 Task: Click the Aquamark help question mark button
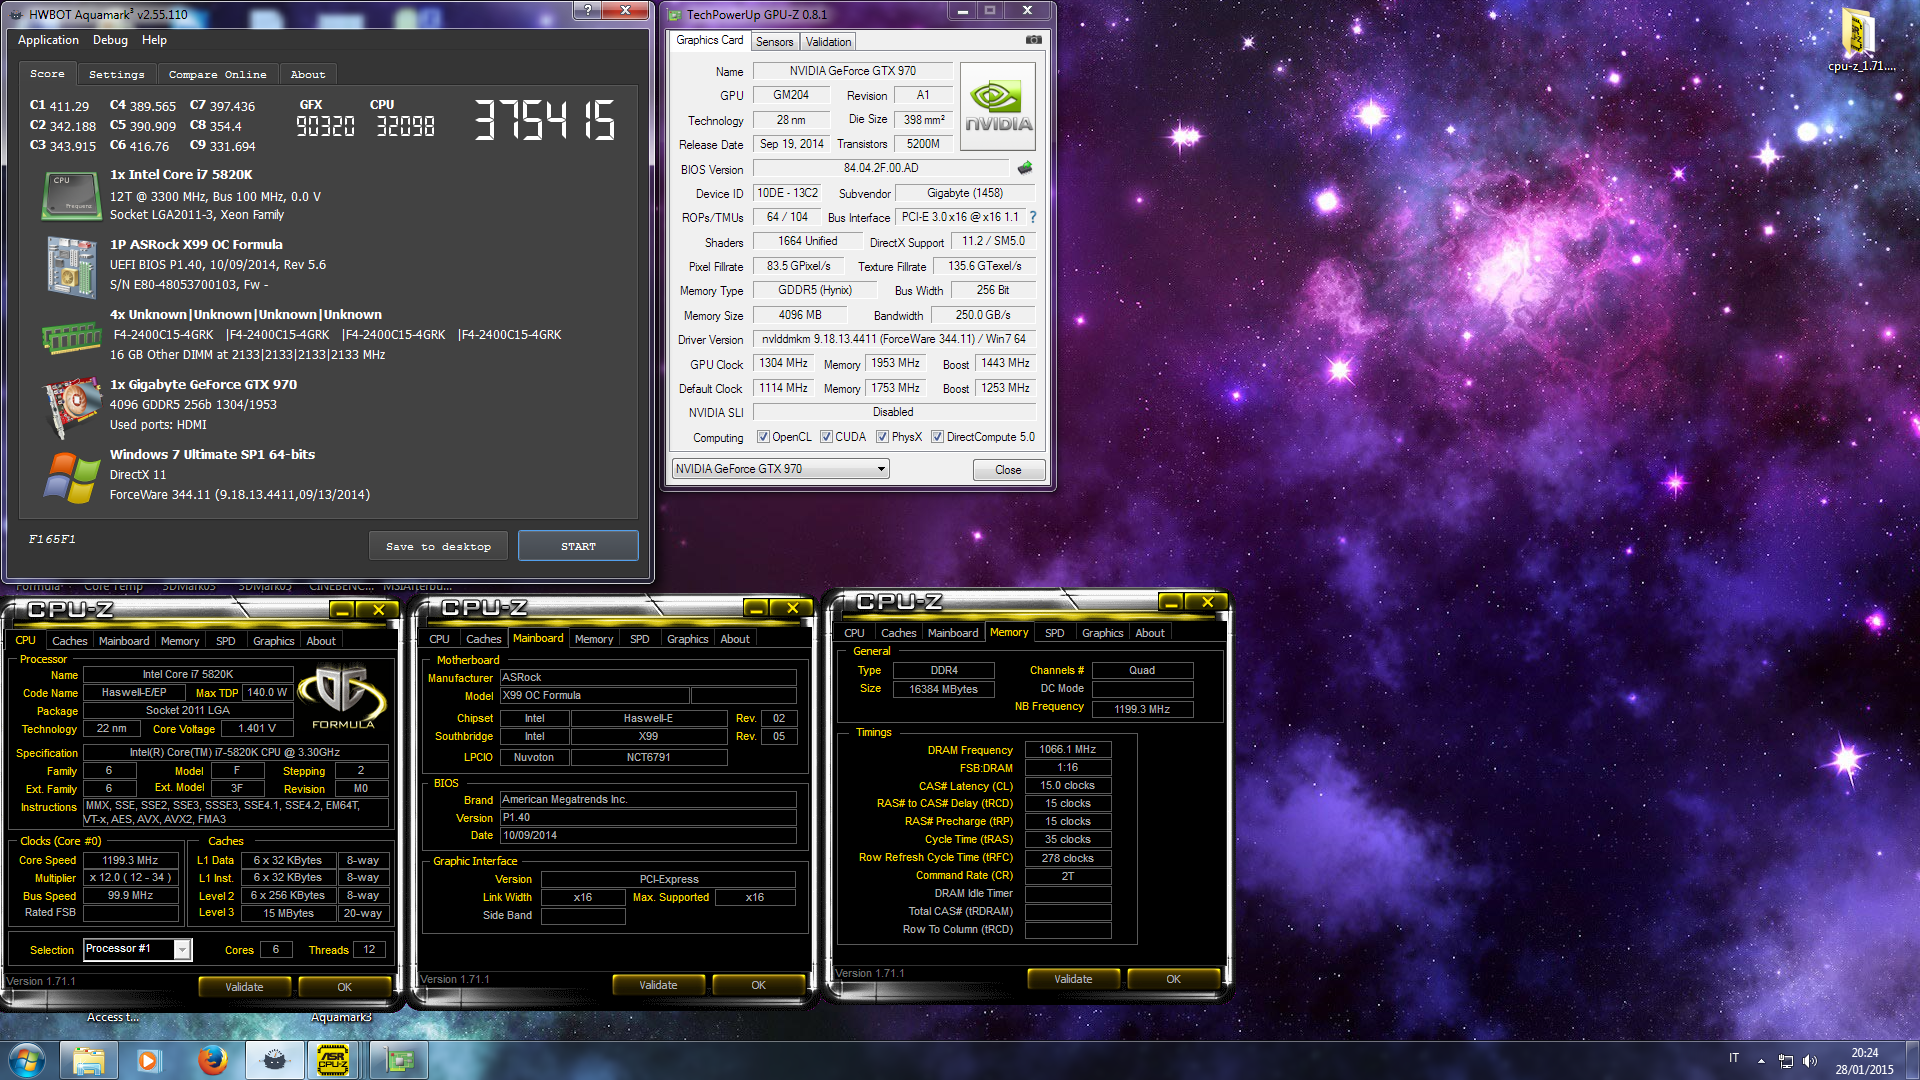click(x=587, y=10)
